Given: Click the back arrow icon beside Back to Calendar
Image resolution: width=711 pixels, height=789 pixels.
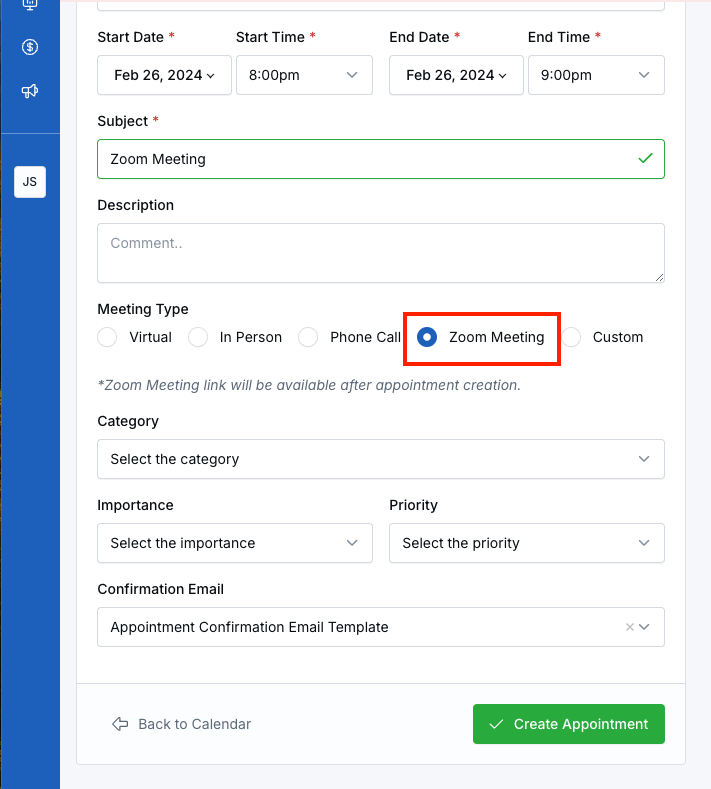Looking at the screenshot, I should 120,724.
